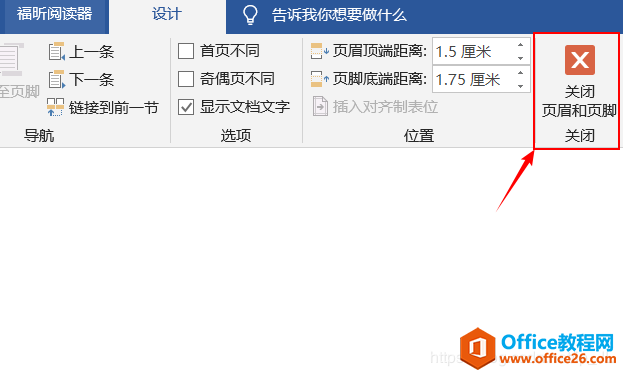Click the 位置 group label
The width and height of the screenshot is (623, 376).
[x=419, y=136]
